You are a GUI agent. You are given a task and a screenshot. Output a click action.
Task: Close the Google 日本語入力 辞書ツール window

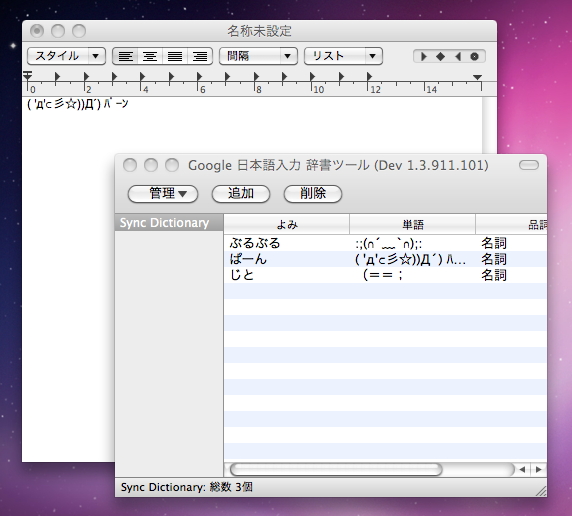pos(130,165)
